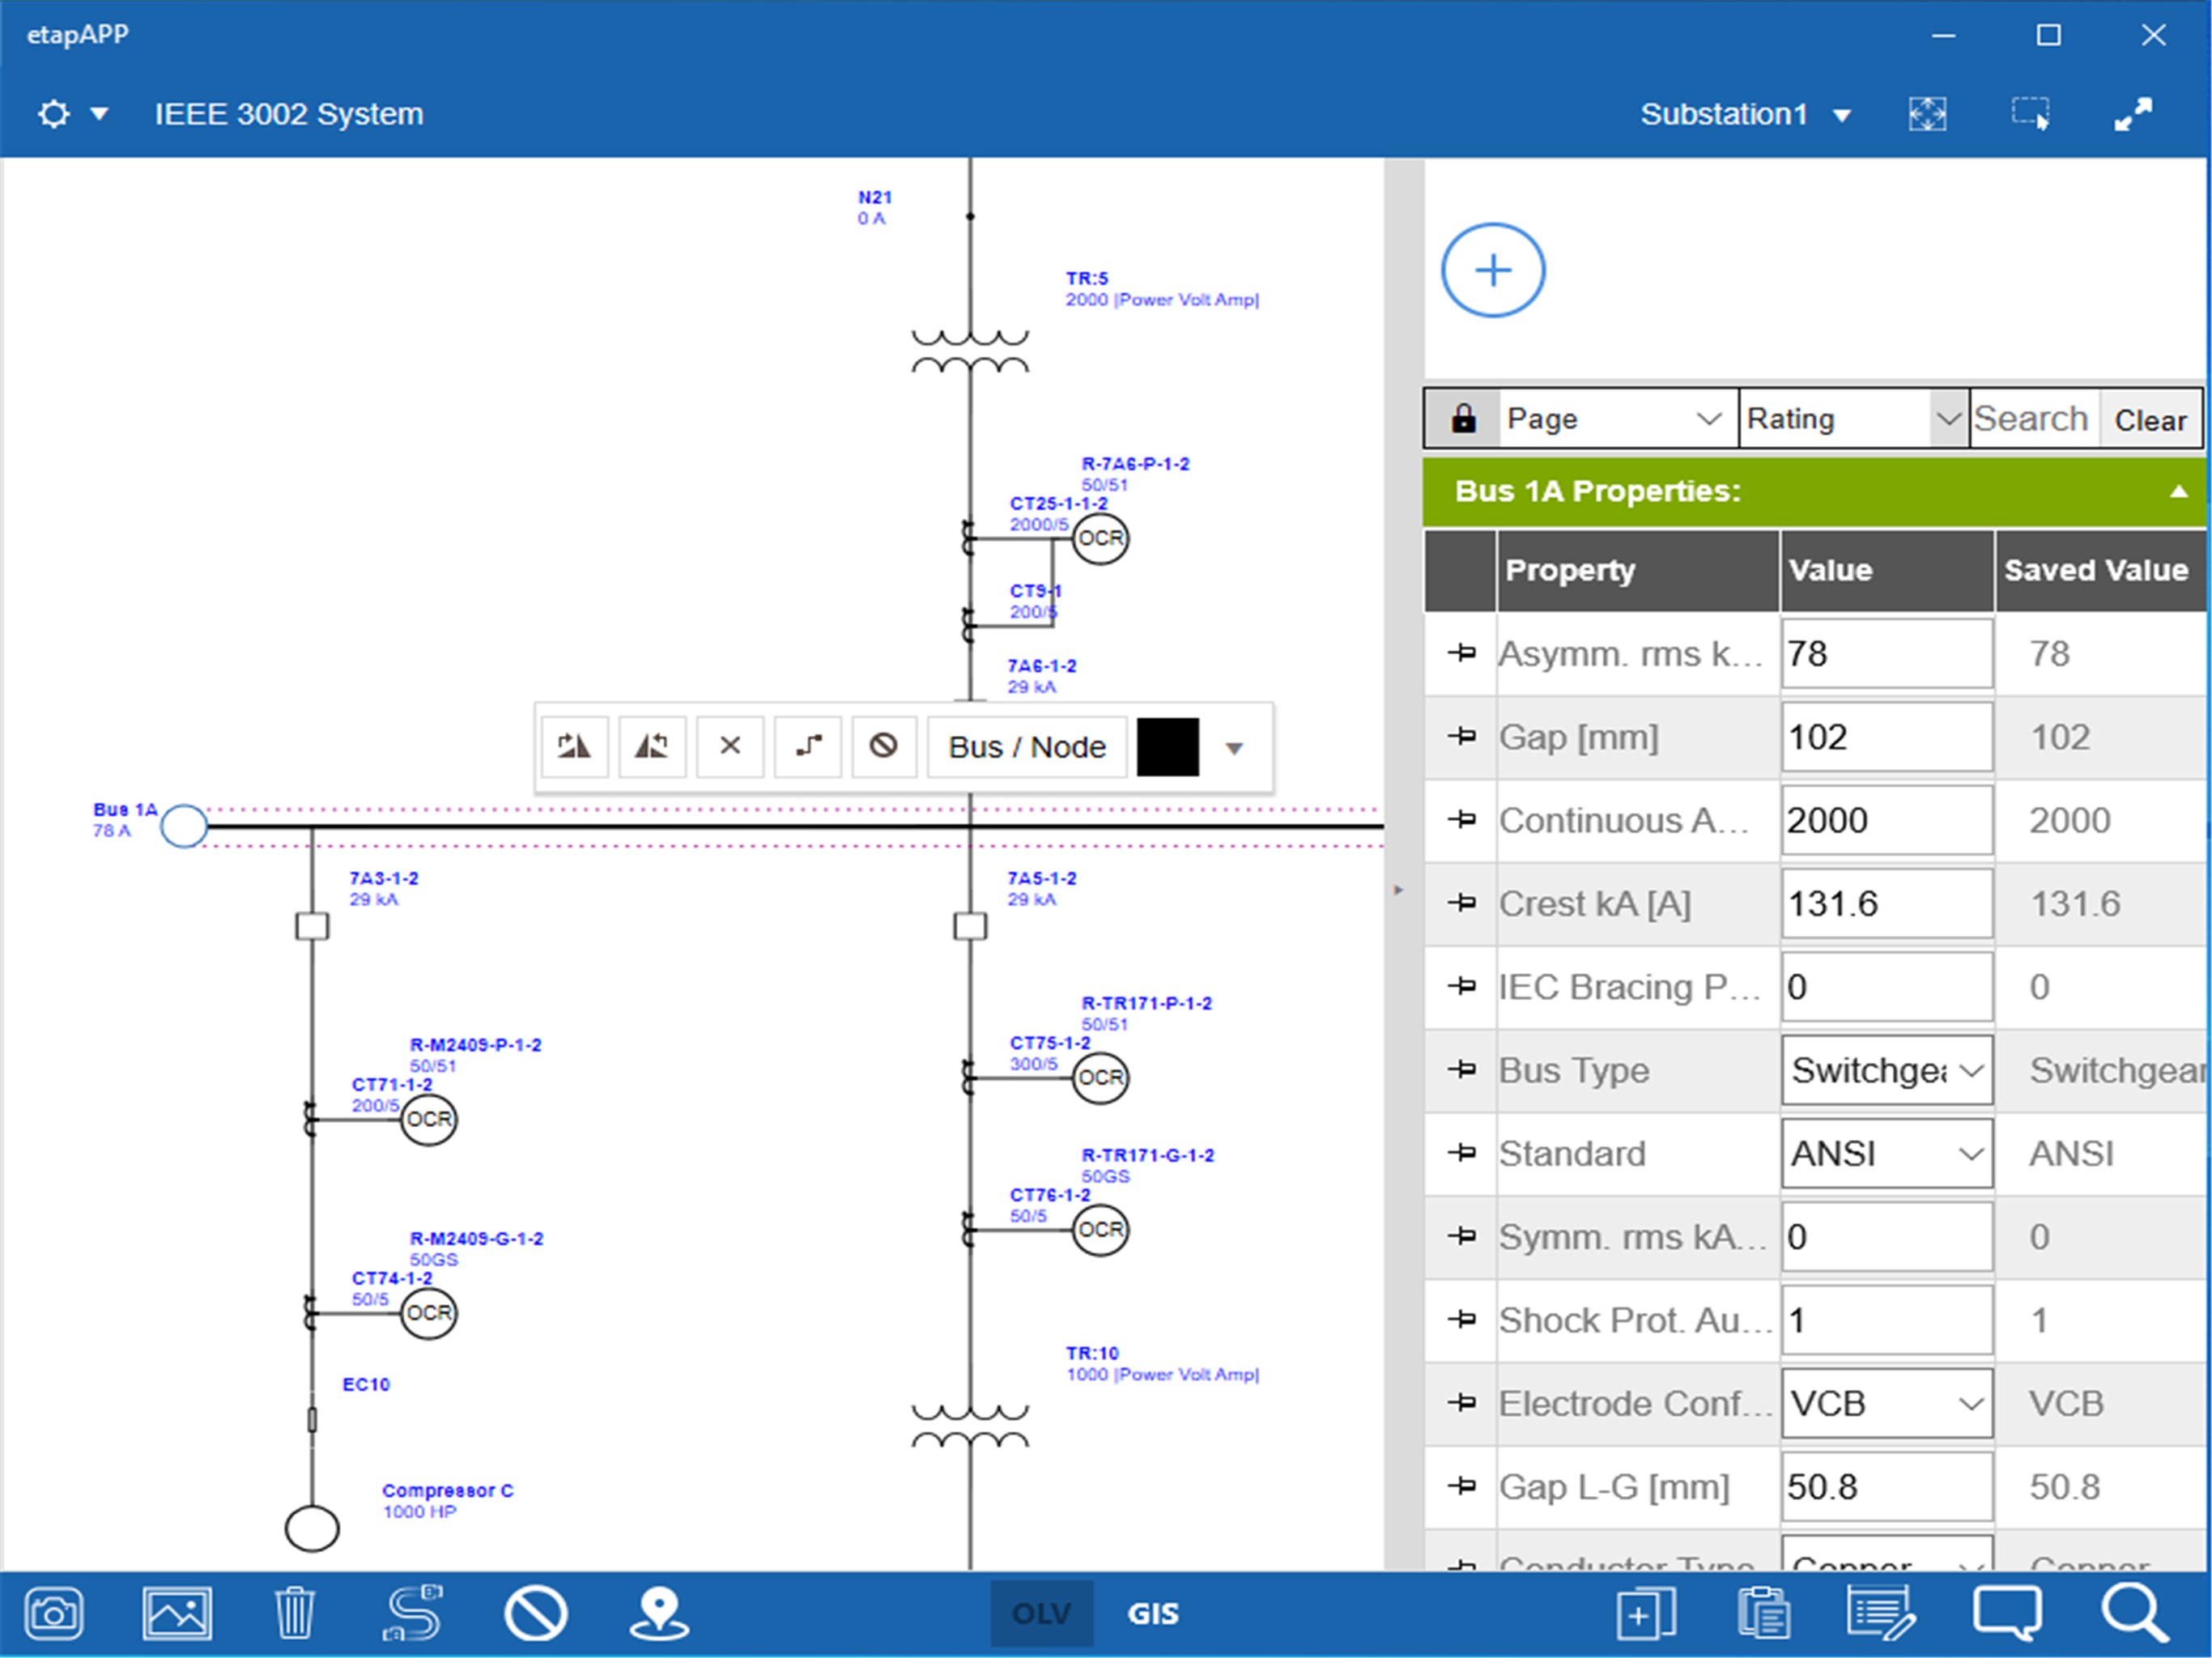
Task: Click the Clear button
Action: coord(2150,420)
